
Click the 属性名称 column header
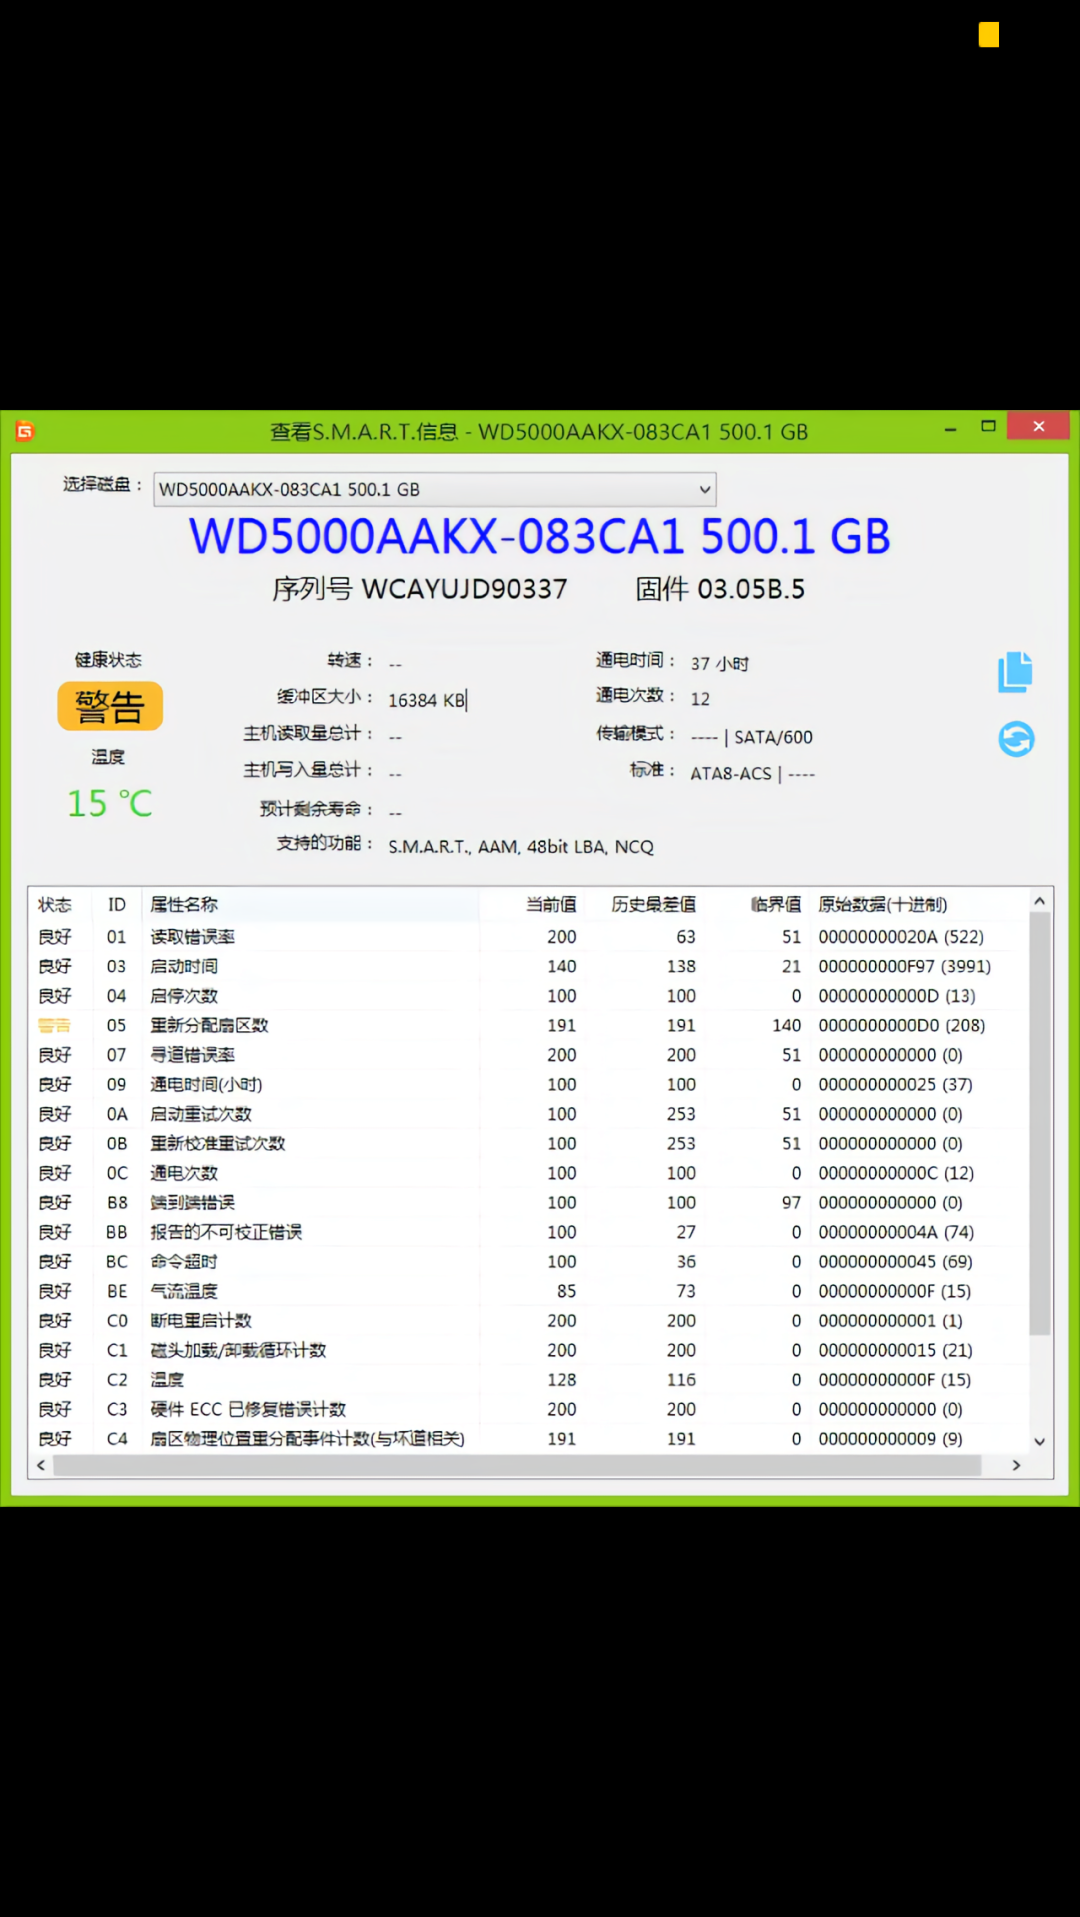click(x=184, y=905)
